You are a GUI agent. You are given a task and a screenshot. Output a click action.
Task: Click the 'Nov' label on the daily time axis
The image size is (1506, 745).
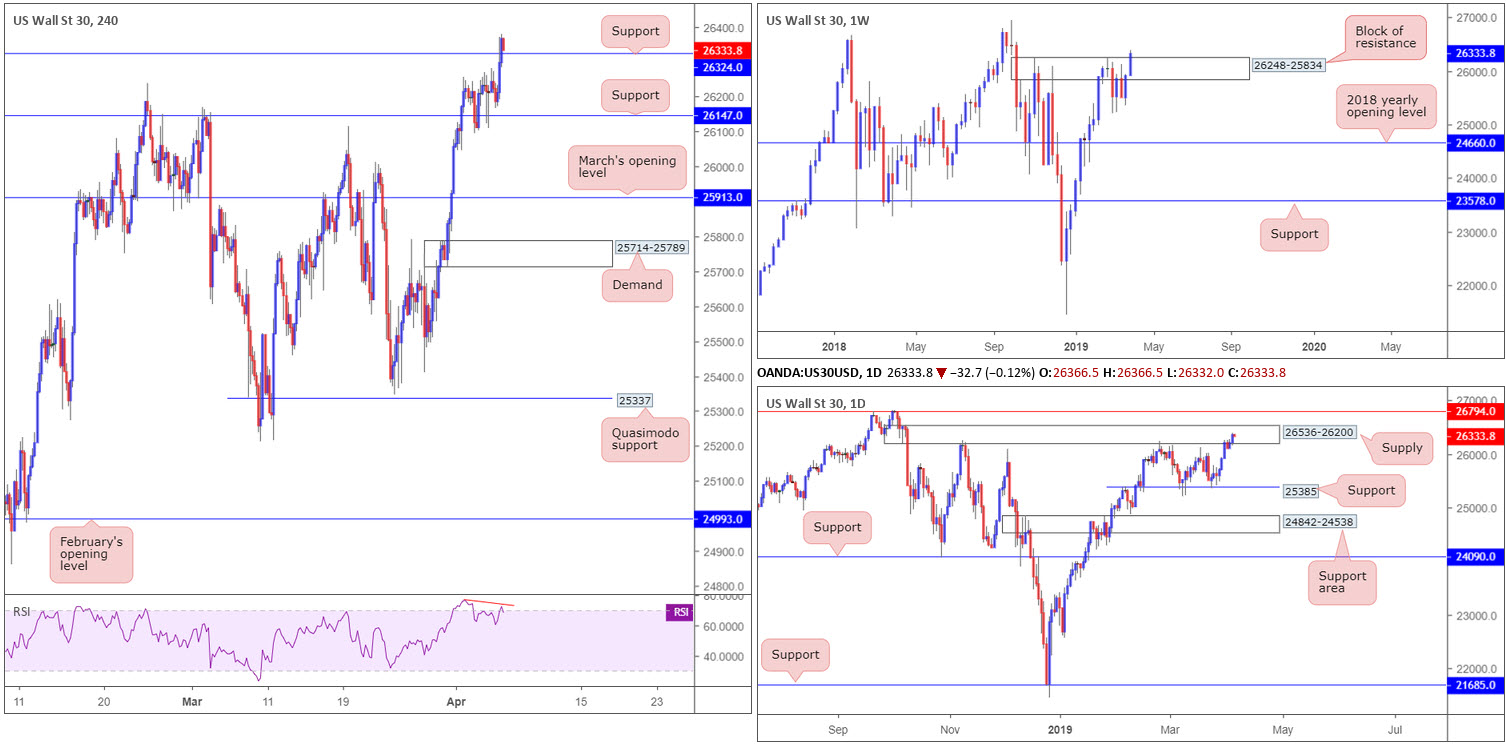950,730
